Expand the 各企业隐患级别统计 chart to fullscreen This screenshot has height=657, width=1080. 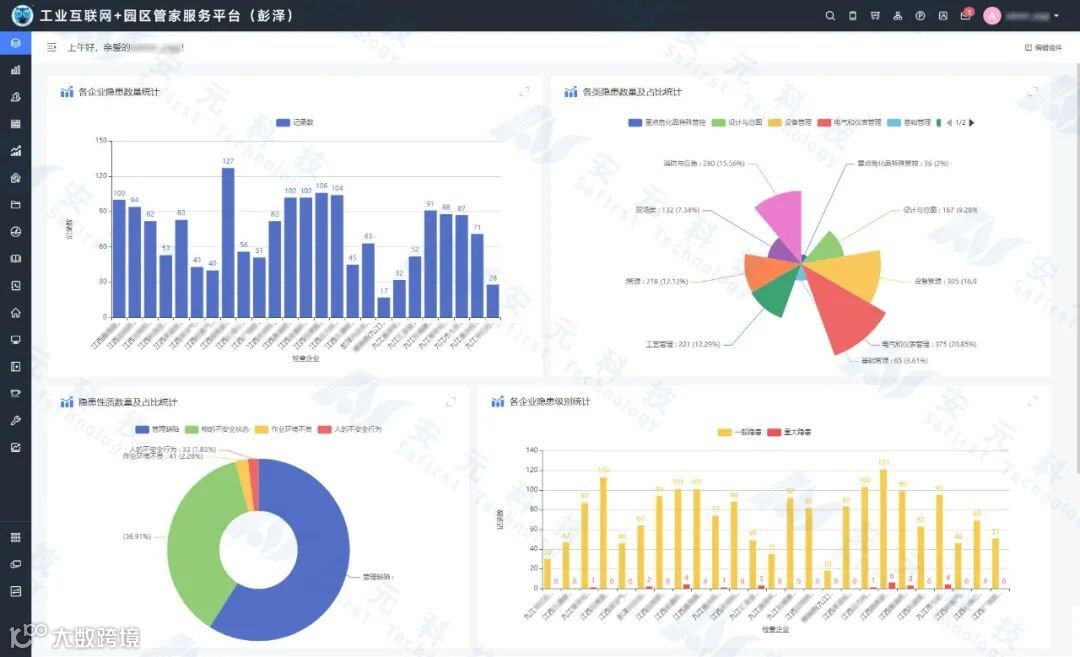(1032, 401)
